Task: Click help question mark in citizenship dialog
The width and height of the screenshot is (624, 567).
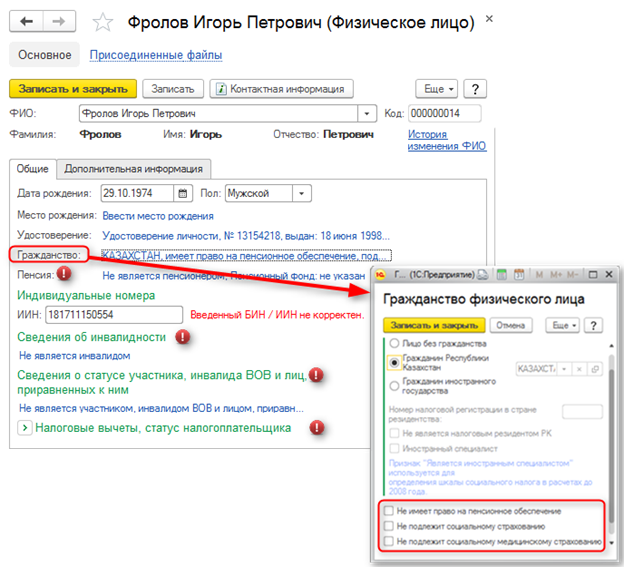Action: (x=592, y=325)
